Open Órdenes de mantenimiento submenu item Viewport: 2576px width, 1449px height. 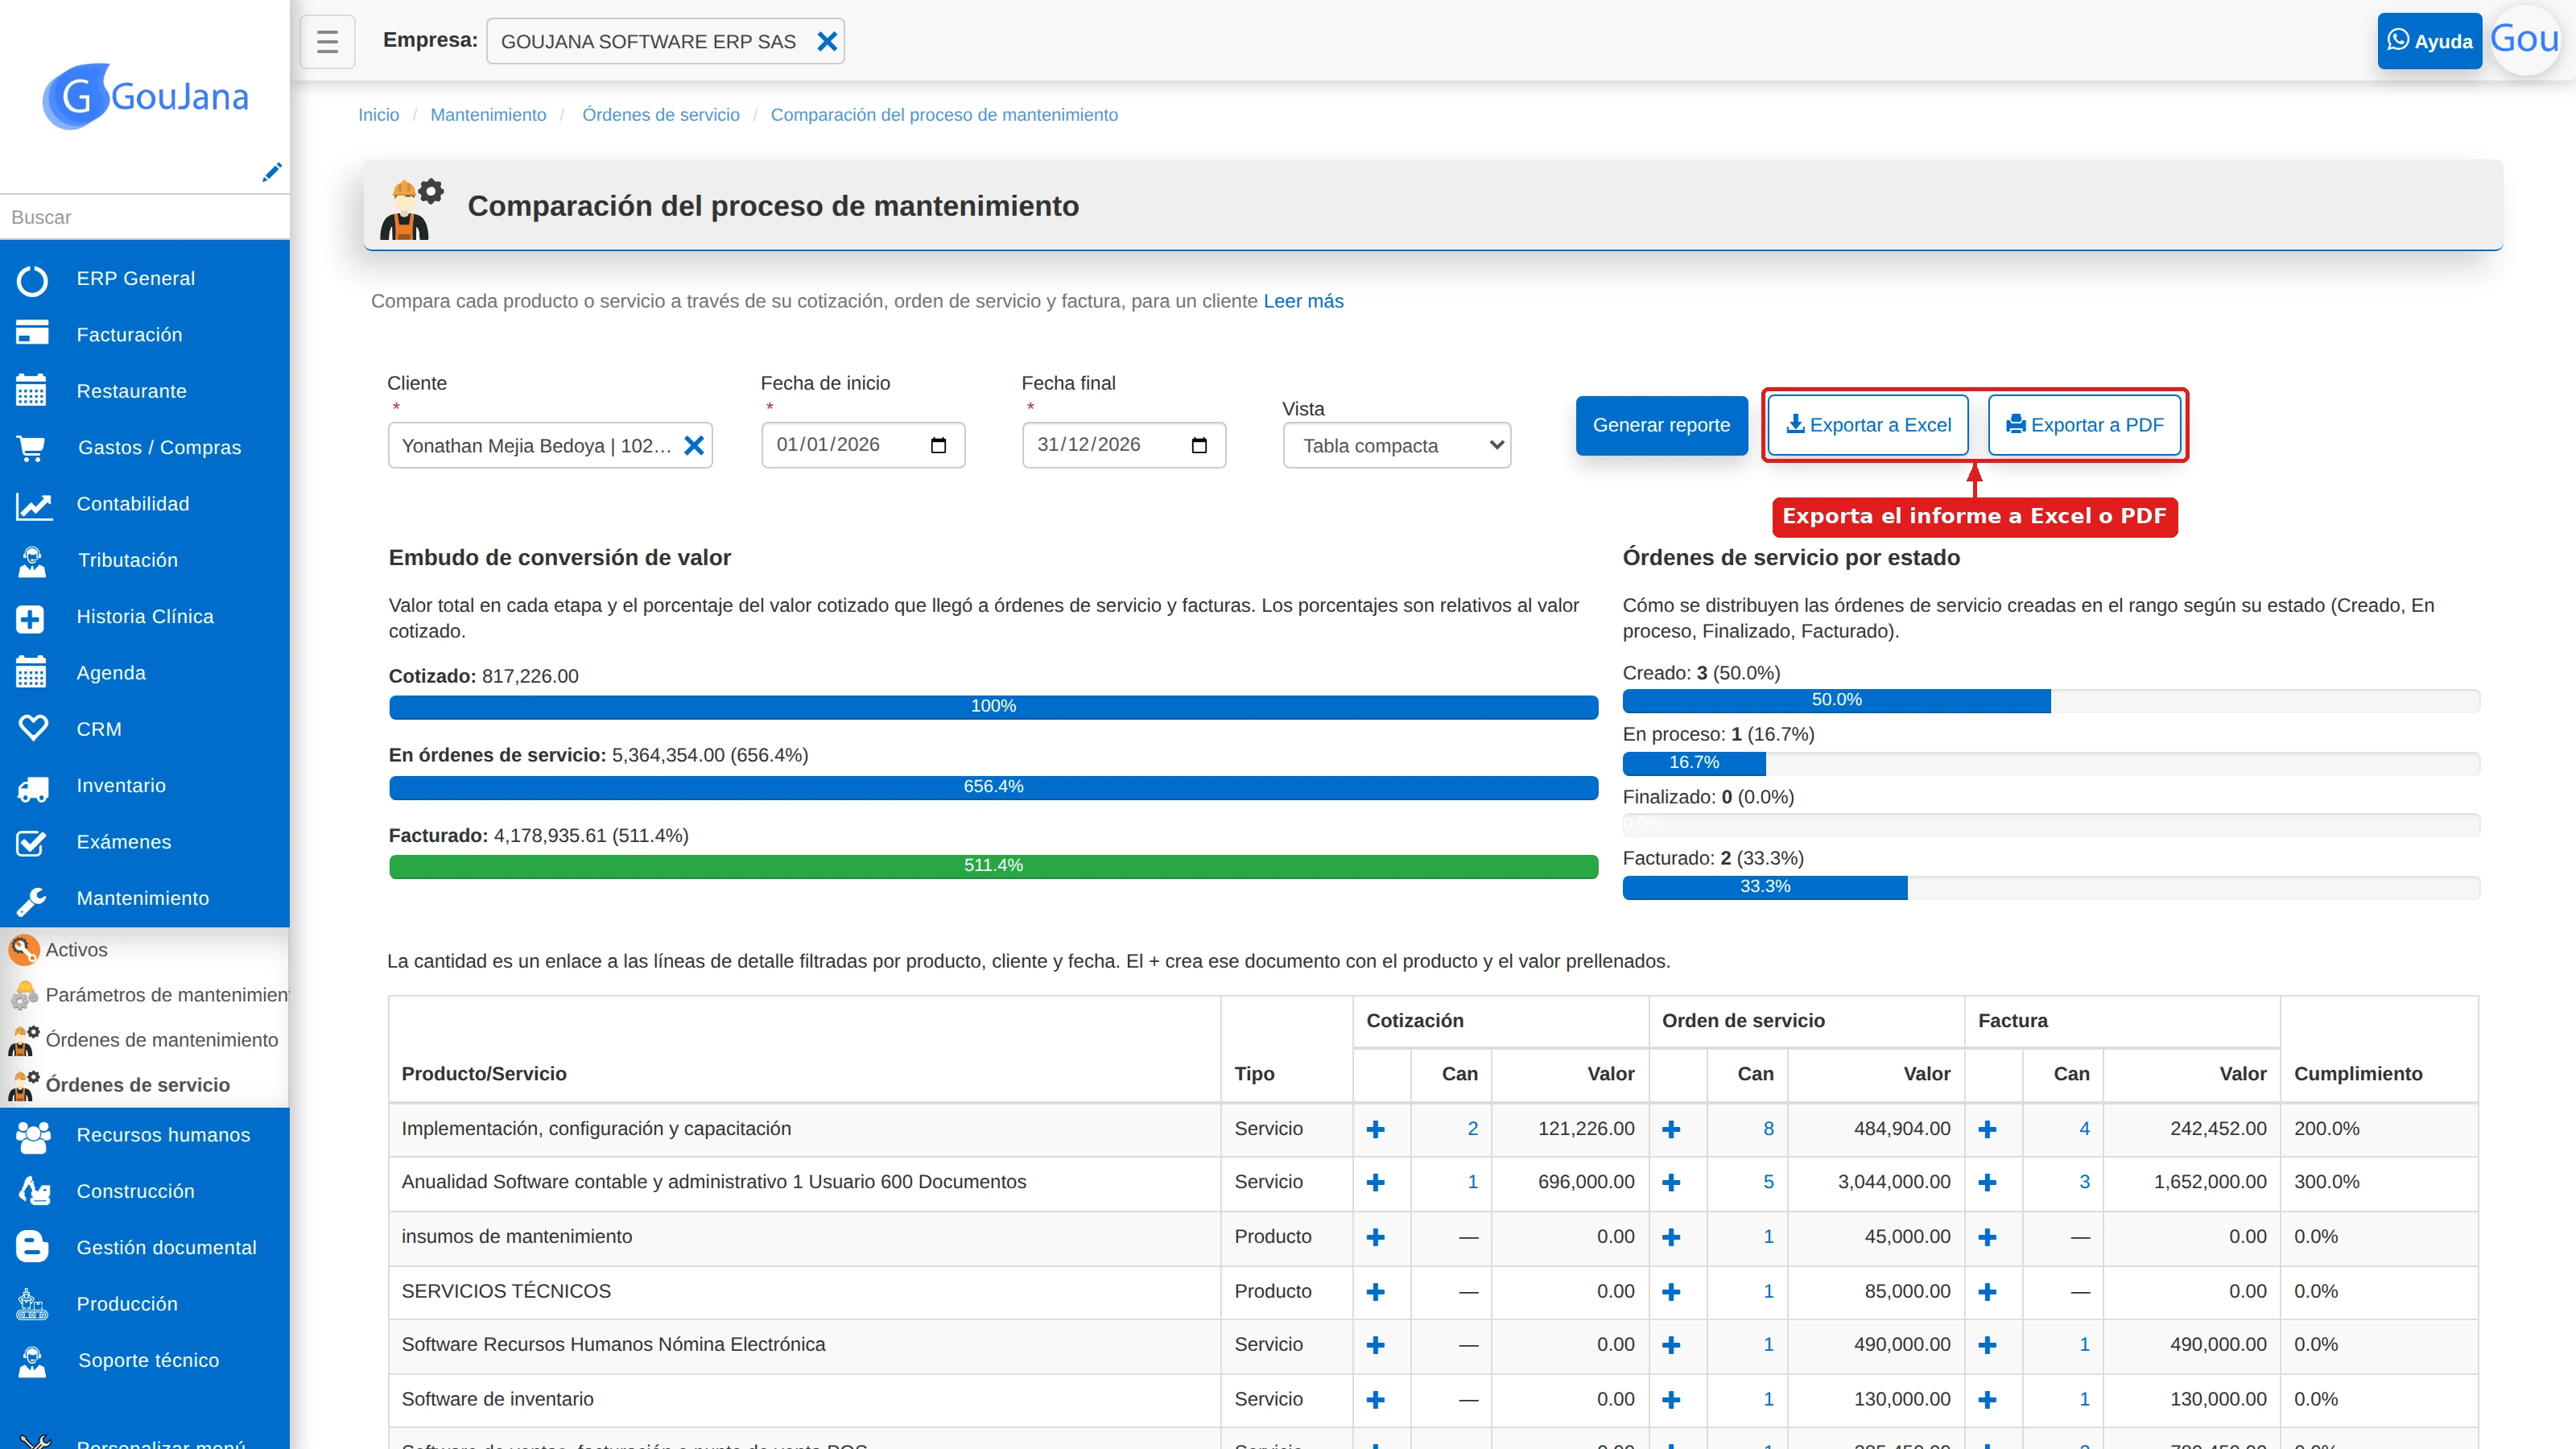[x=145, y=1040]
